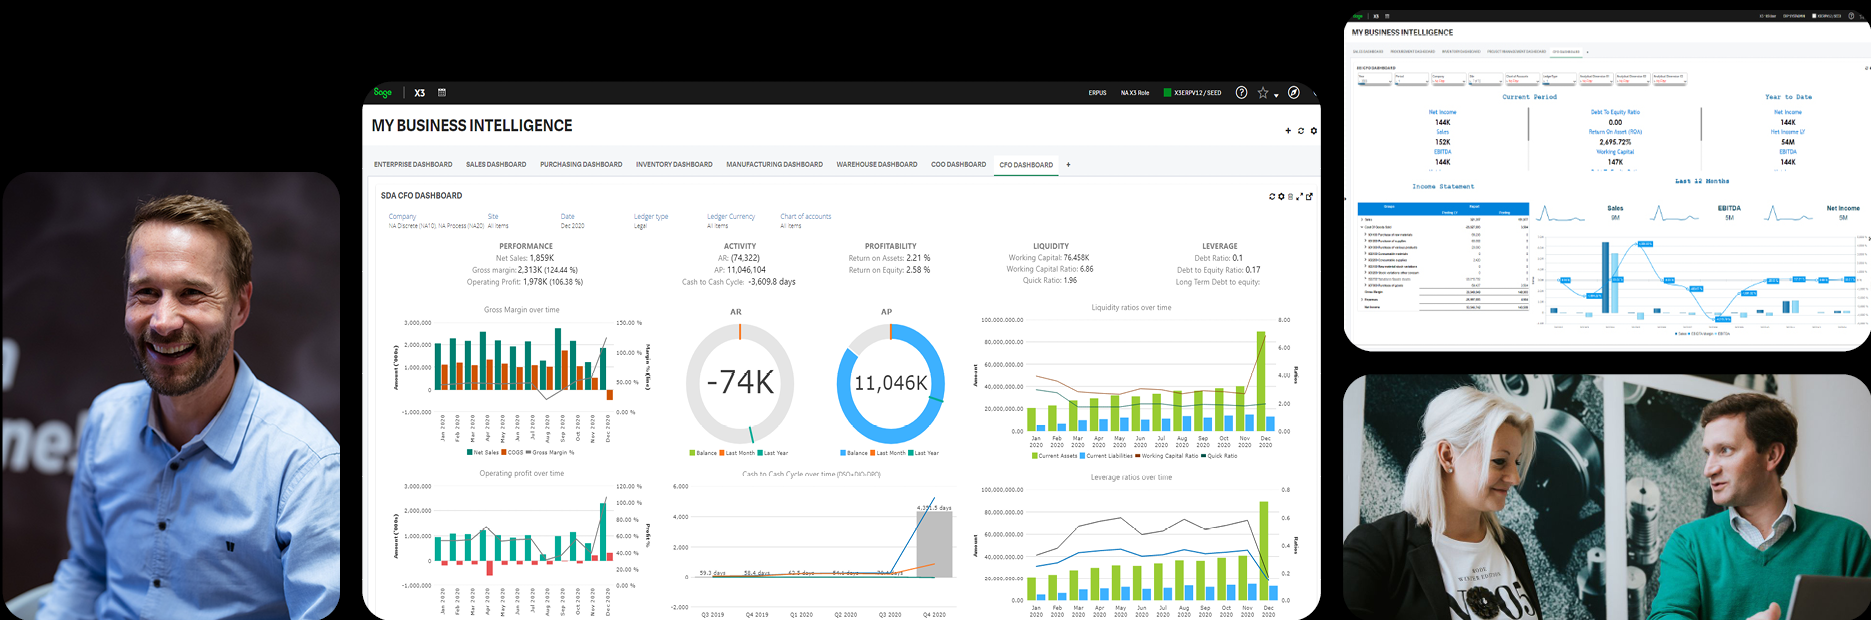The image size is (1871, 620).
Task: Refresh the SDA CFO Dashboard widget
Action: click(1272, 197)
